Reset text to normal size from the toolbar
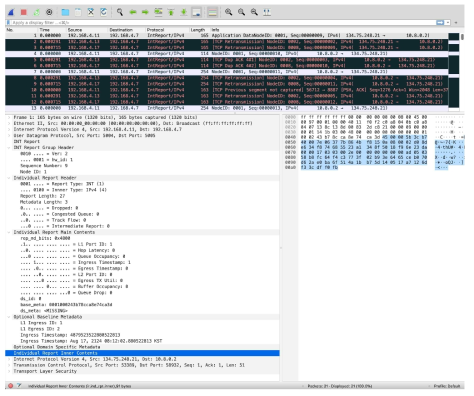The height and width of the screenshot is (396, 474). tap(254, 12)
